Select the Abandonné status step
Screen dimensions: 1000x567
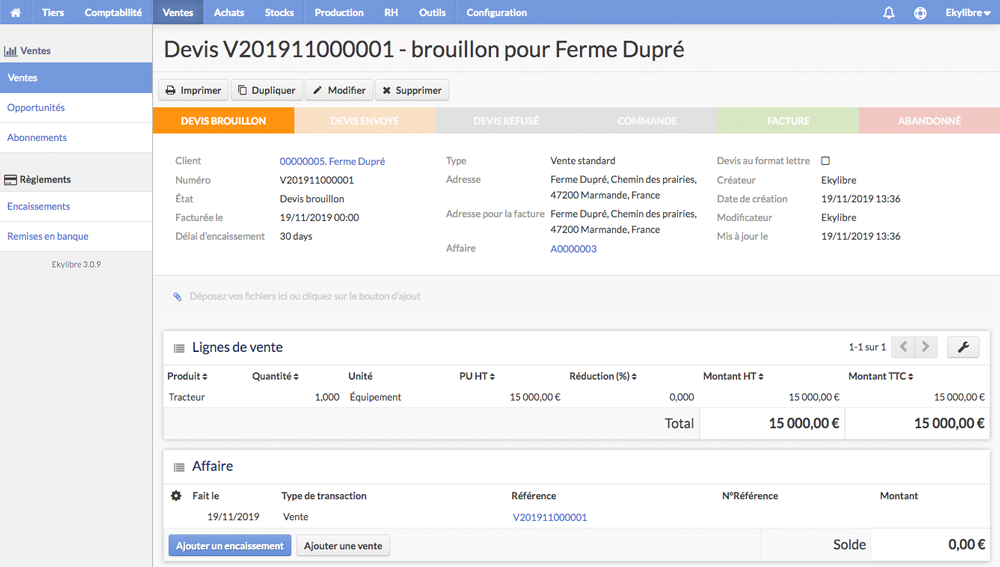929,121
